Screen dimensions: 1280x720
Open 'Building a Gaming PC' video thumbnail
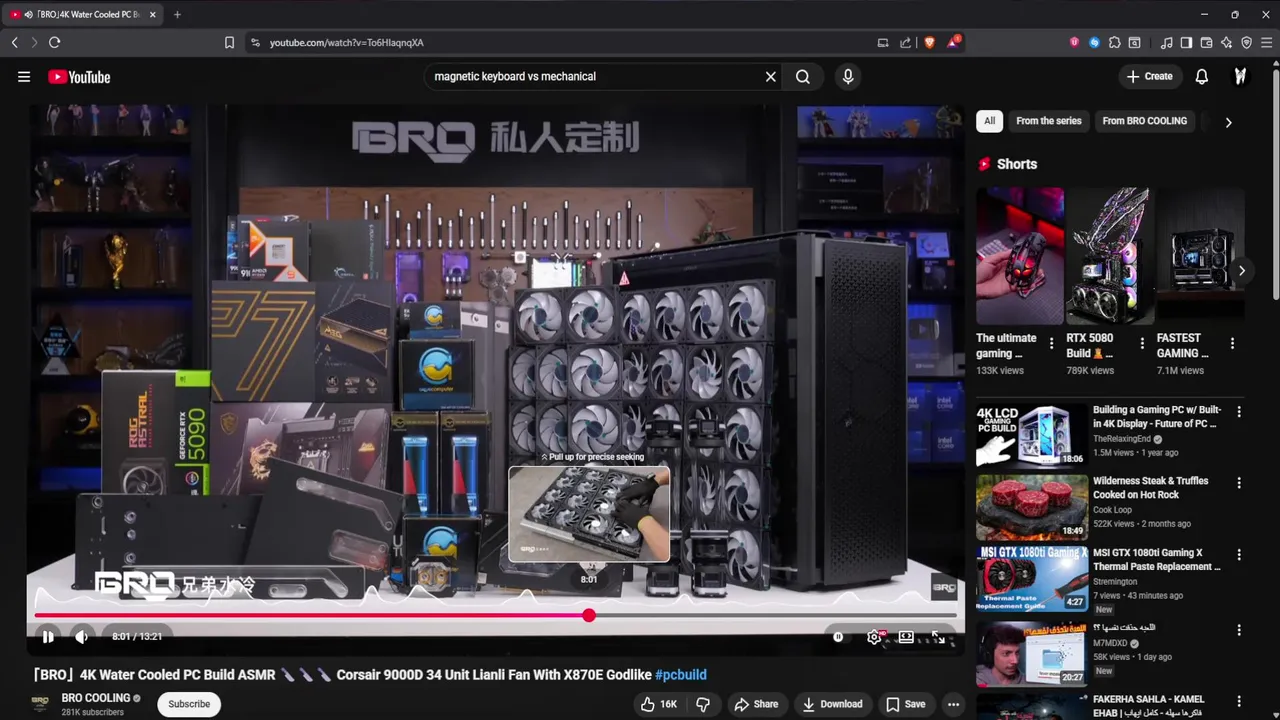point(1032,435)
